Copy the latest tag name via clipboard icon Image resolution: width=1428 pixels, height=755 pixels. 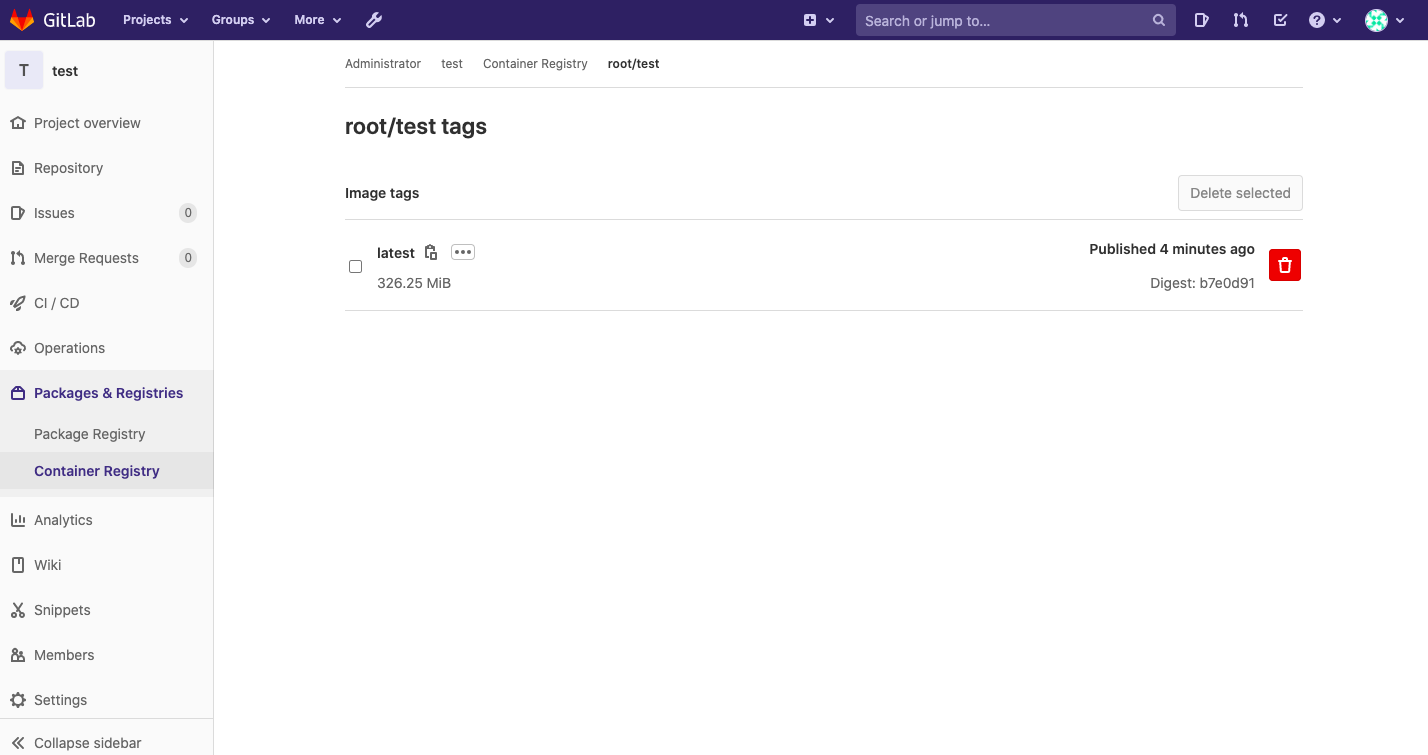point(430,252)
